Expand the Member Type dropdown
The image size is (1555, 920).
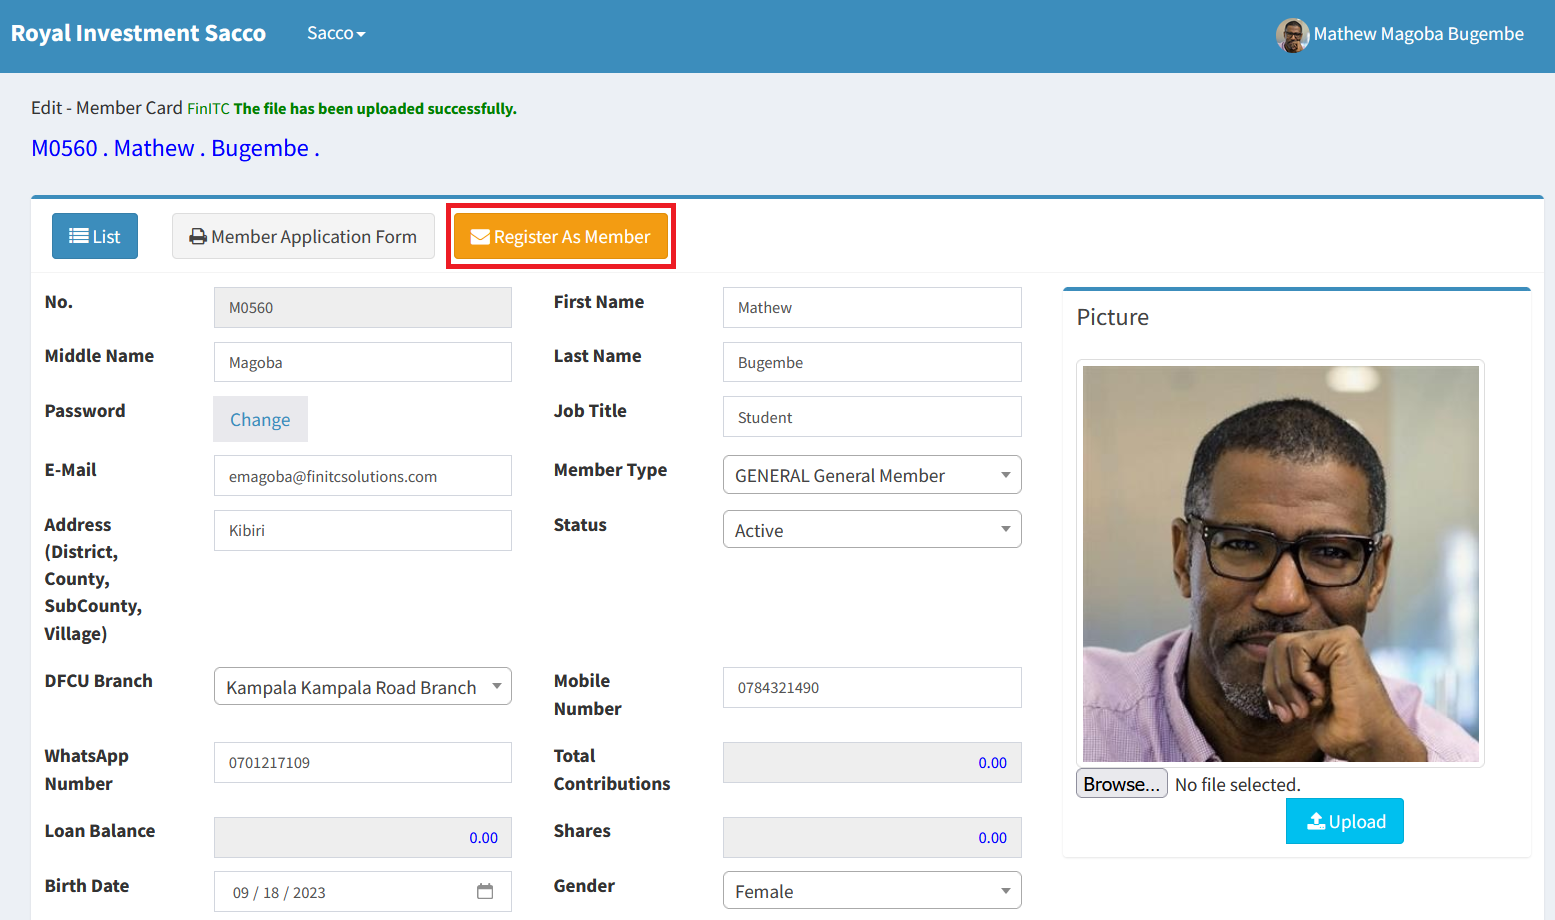click(871, 475)
